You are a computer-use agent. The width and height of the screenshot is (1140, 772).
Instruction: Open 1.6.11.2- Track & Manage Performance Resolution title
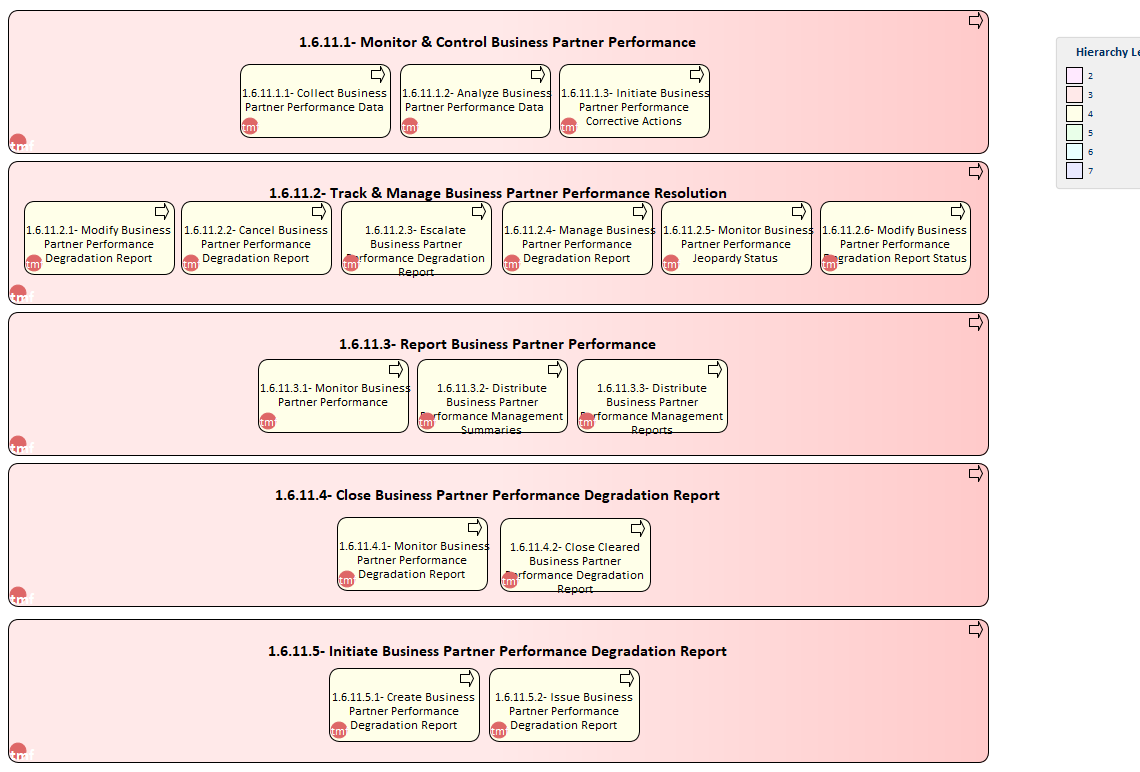click(498, 193)
